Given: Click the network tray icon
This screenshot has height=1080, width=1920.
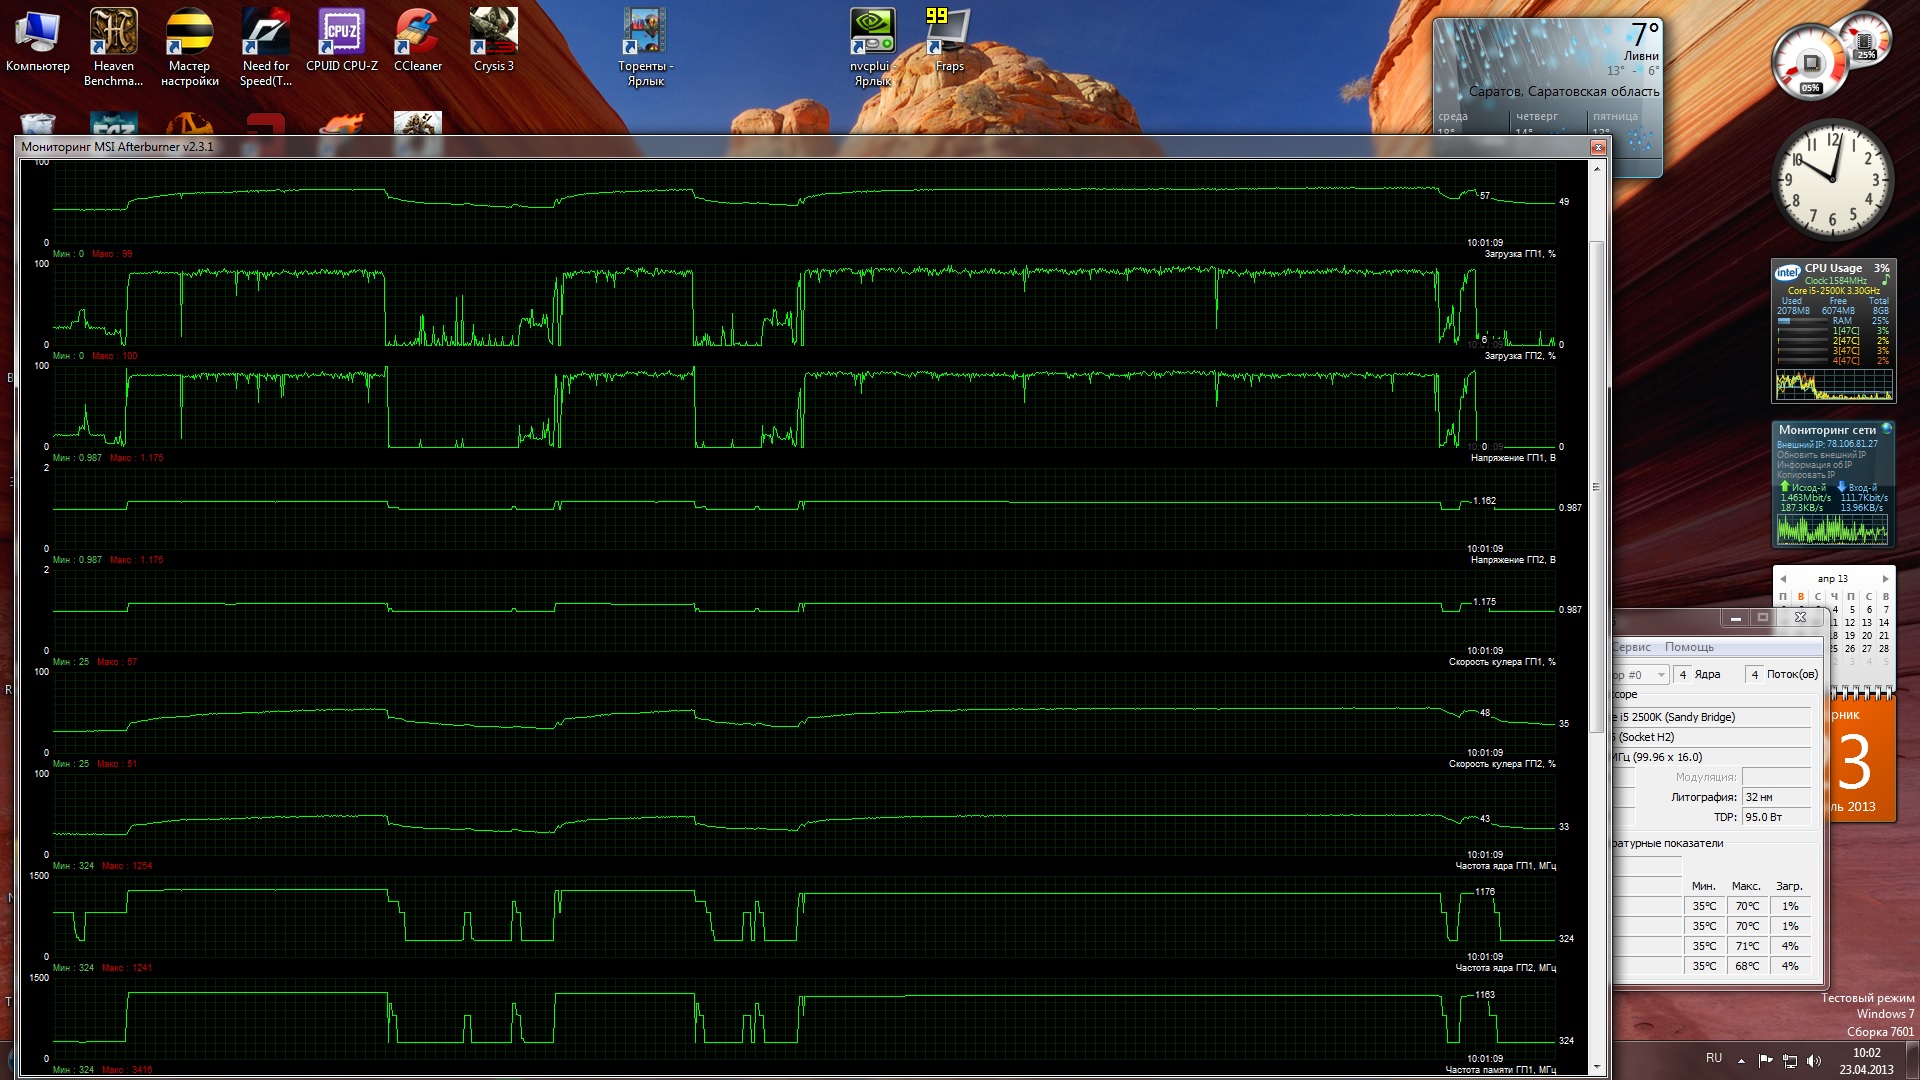Looking at the screenshot, I should (x=1790, y=1060).
